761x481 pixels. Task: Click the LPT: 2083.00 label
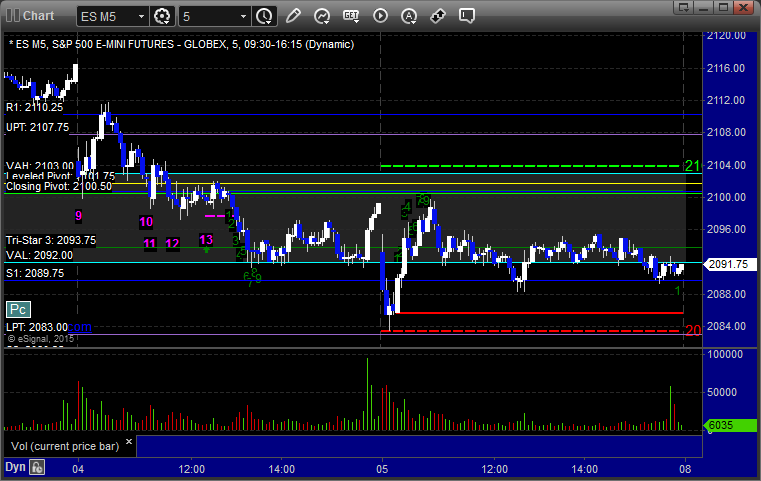(x=37, y=327)
